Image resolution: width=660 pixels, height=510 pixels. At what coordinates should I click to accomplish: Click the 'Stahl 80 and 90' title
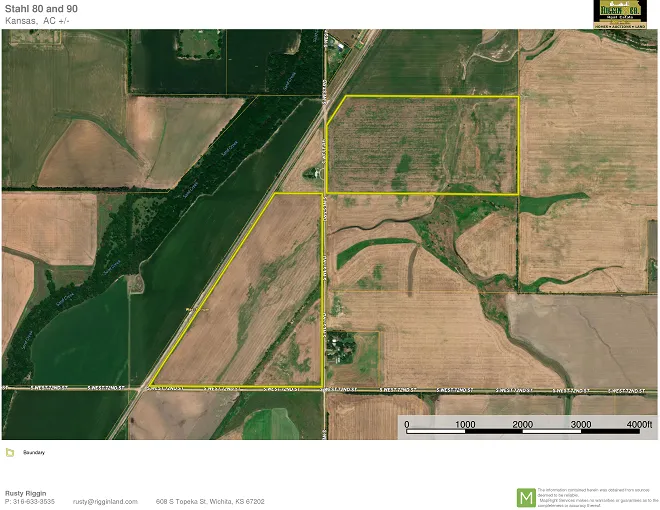[42, 9]
